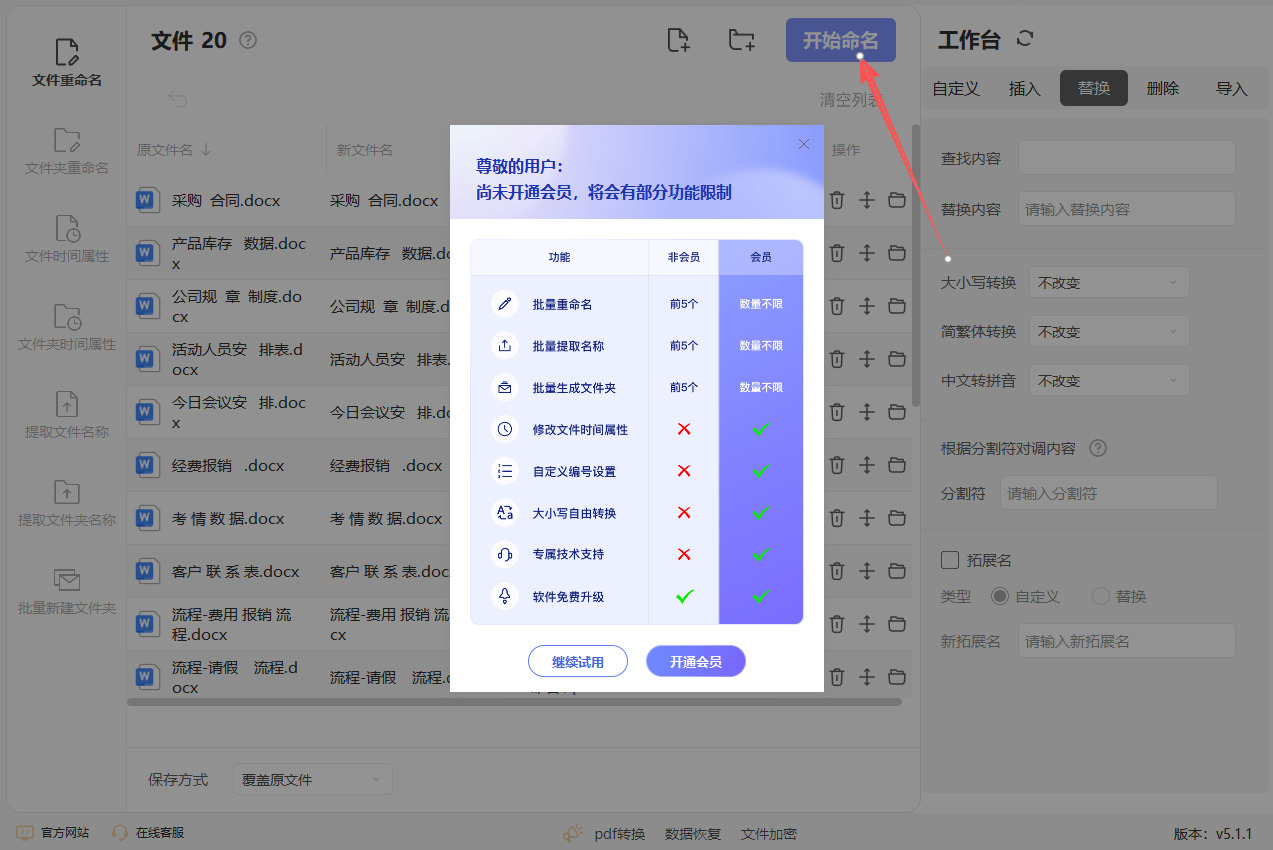1273x850 pixels.
Task: Click the pdf转换 icon at bottom
Action: tap(573, 832)
